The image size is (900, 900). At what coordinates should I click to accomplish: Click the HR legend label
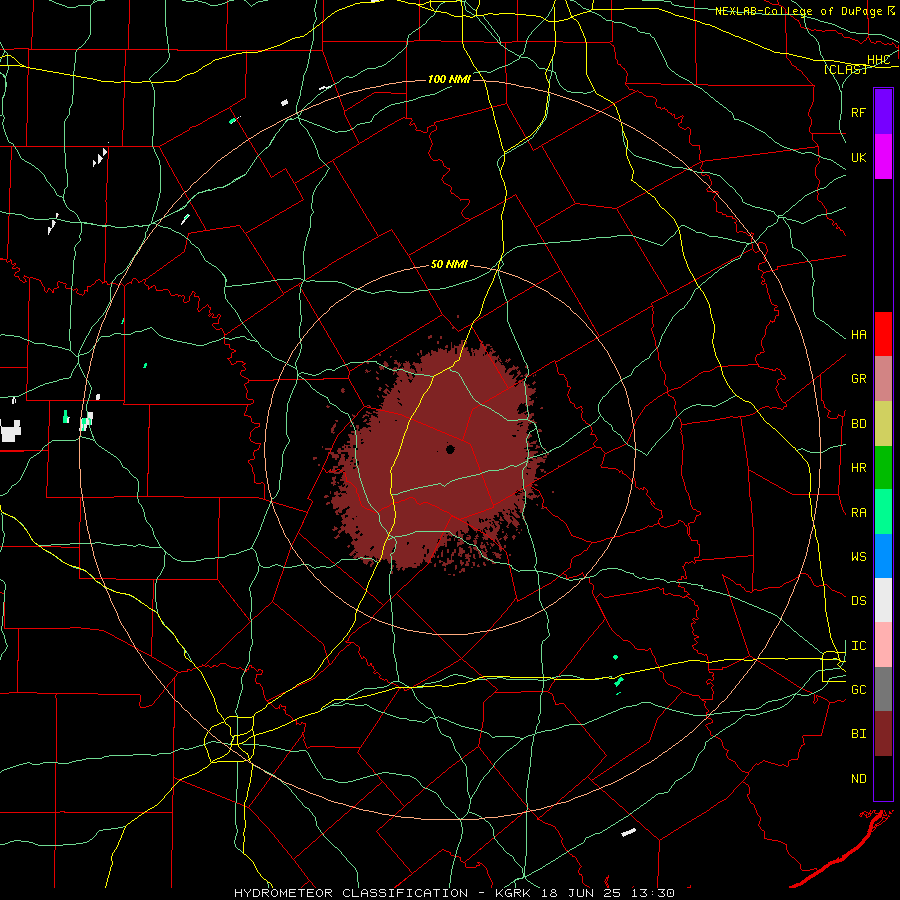coord(858,468)
